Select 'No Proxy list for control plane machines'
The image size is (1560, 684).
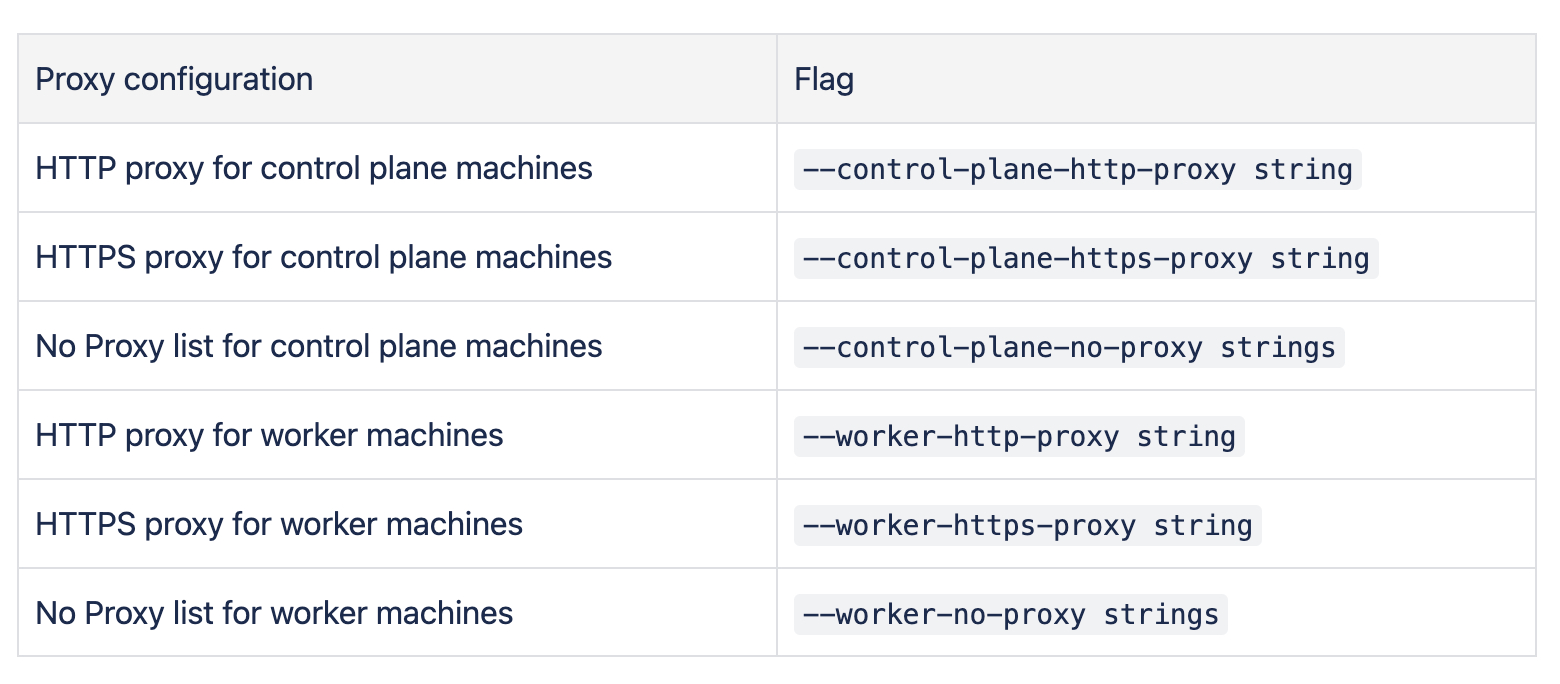319,346
